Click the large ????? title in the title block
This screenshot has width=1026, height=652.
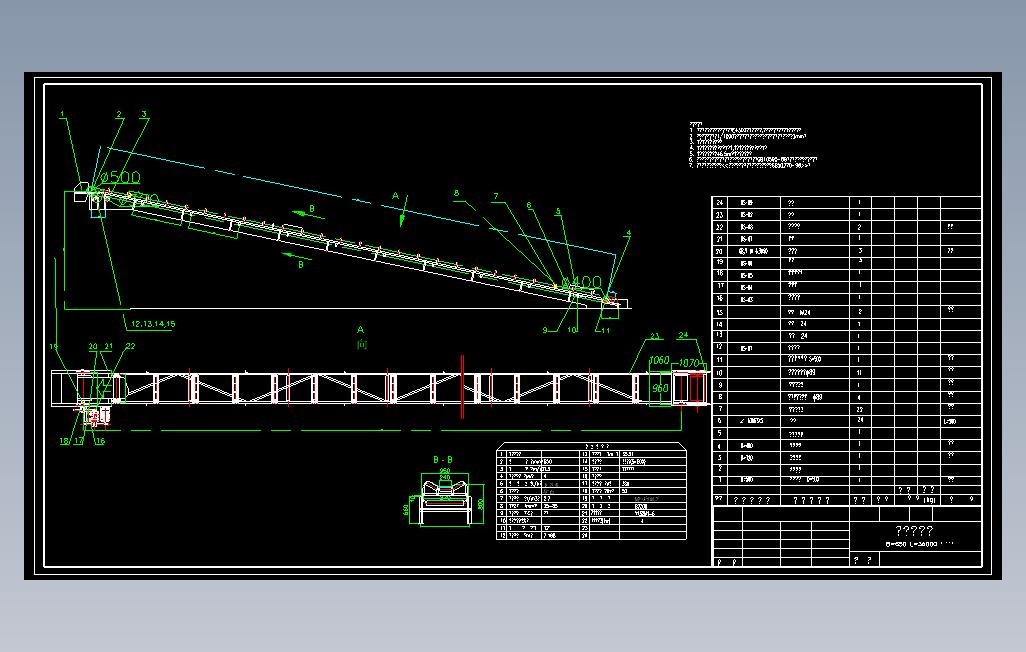click(913, 530)
